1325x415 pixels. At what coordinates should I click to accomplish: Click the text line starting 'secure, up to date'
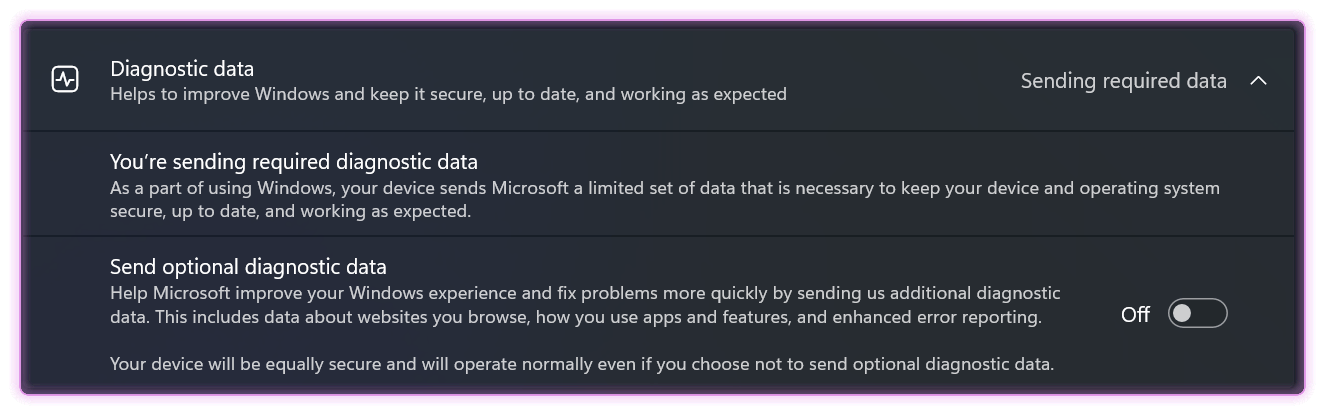pyautogui.click(x=289, y=212)
